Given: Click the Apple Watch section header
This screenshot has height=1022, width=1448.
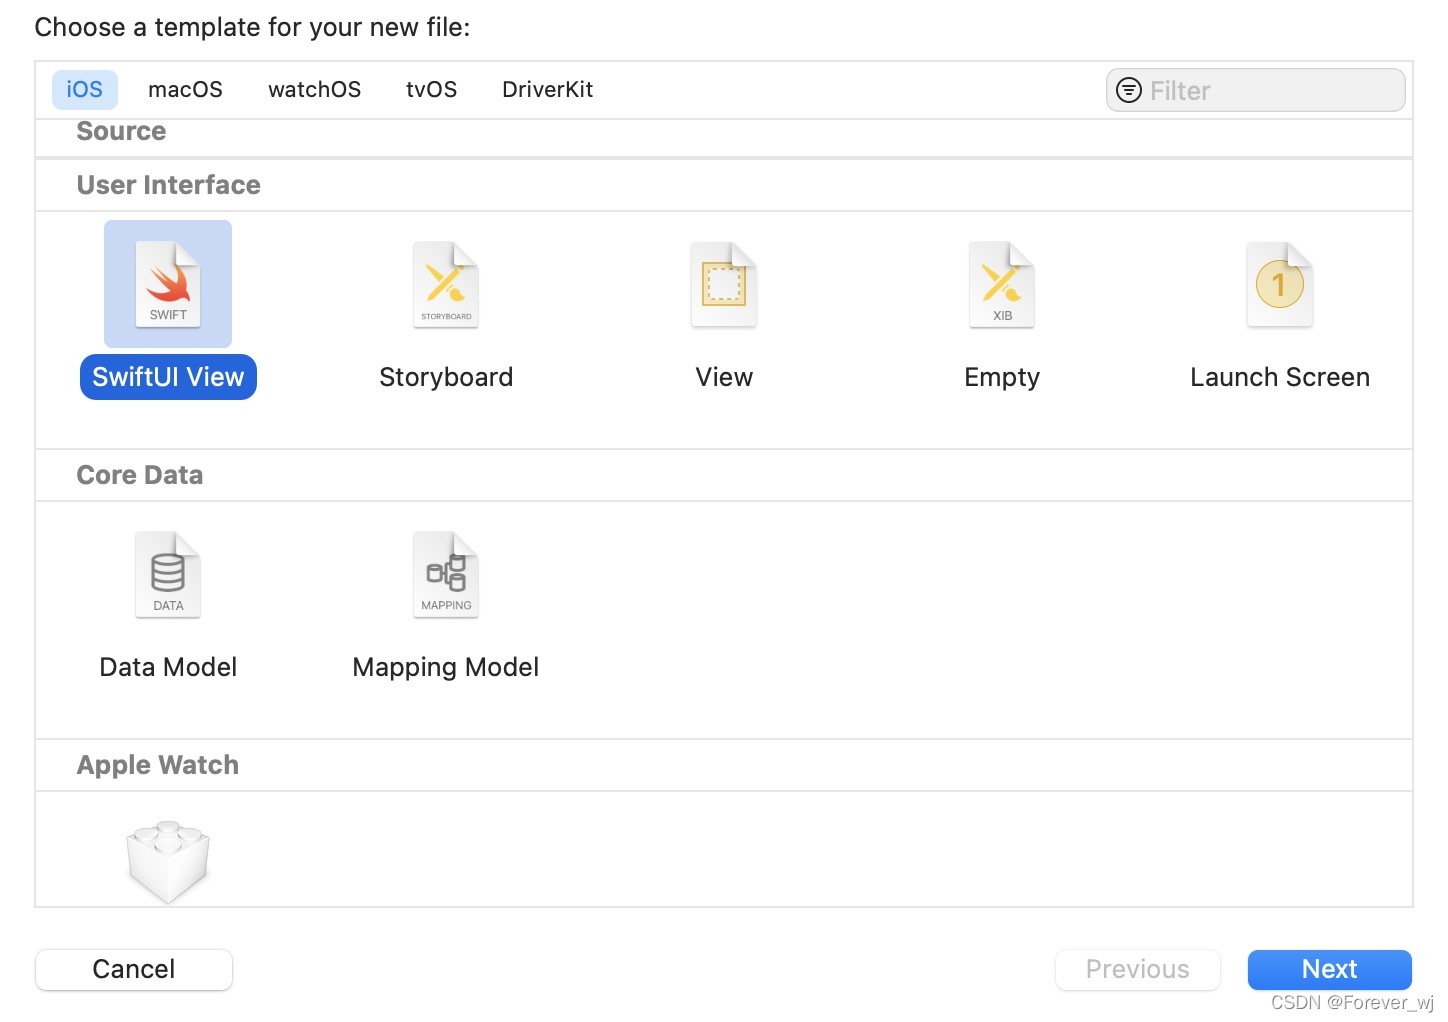Looking at the screenshot, I should [x=158, y=765].
